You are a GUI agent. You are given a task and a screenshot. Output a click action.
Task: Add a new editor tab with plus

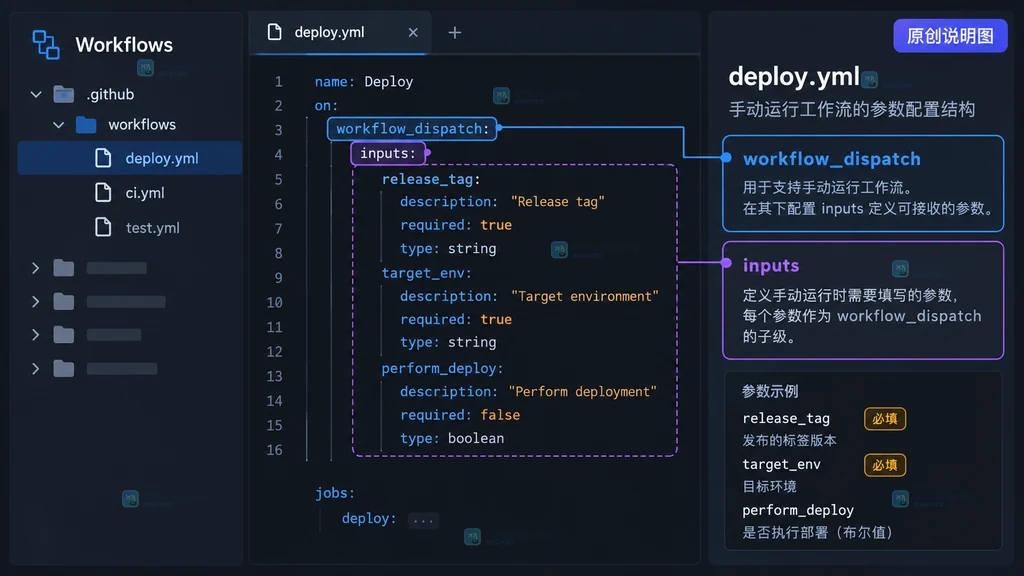455,32
